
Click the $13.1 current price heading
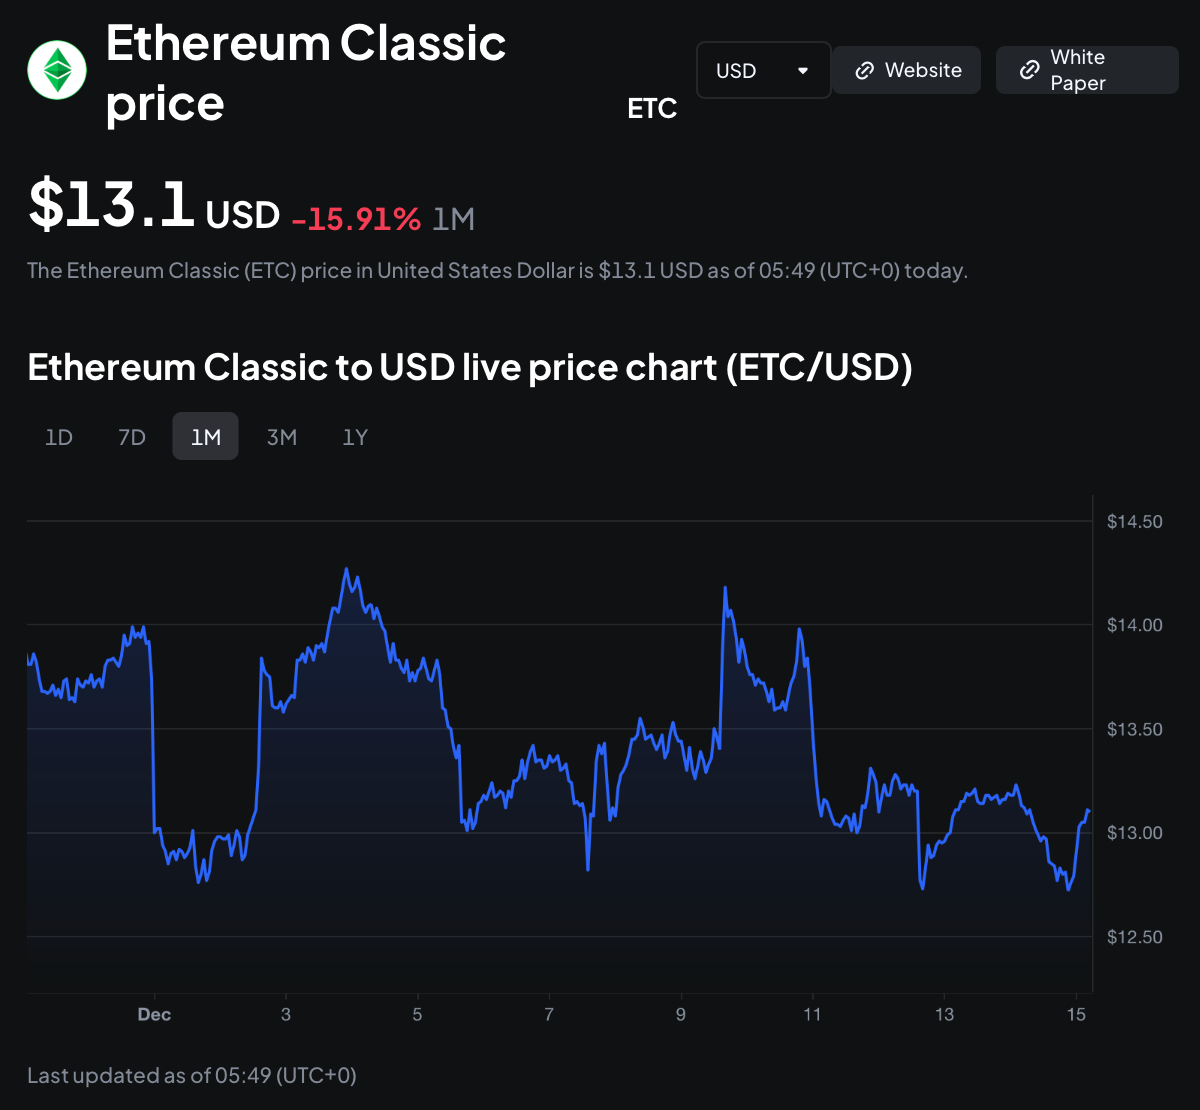(111, 204)
